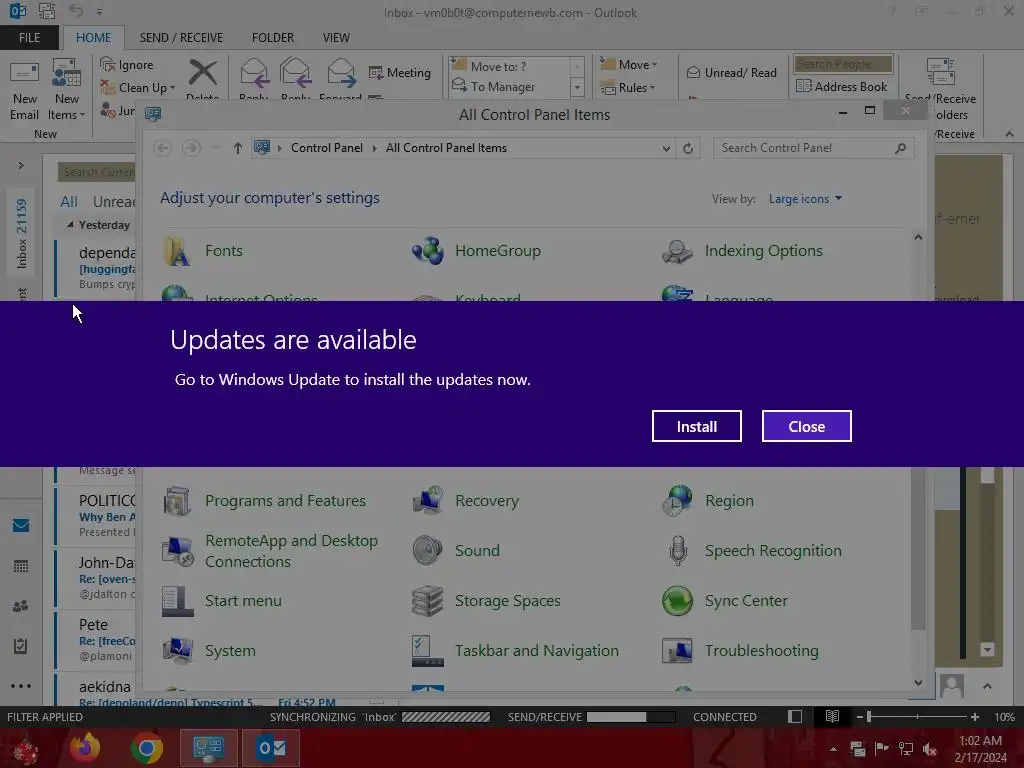Switch to FOLDER tab
The width and height of the screenshot is (1024, 768).
pos(272,38)
